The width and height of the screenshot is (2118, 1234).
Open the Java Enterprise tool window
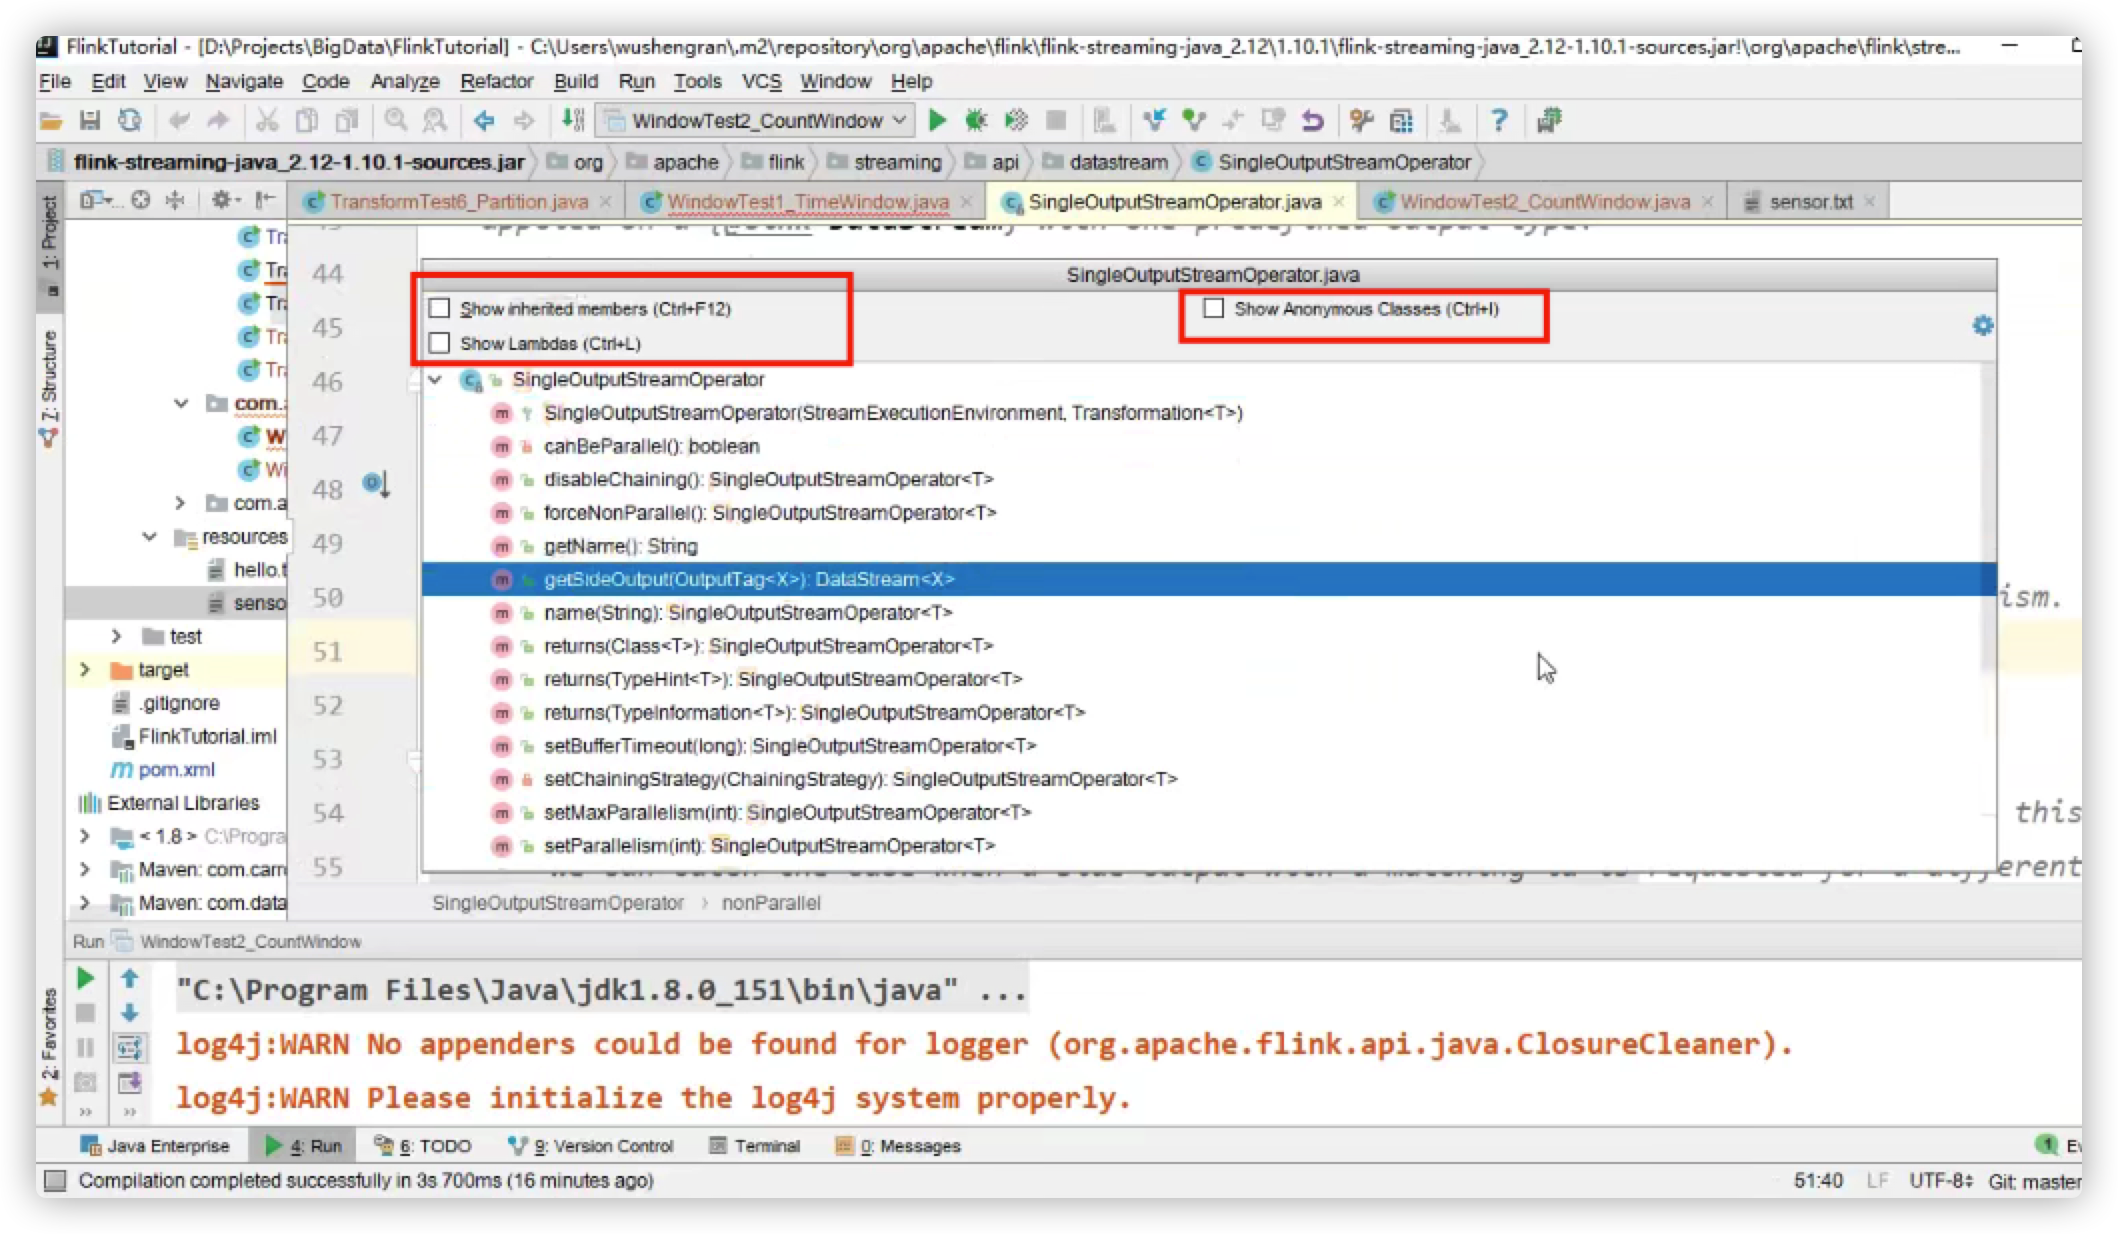pos(155,1146)
